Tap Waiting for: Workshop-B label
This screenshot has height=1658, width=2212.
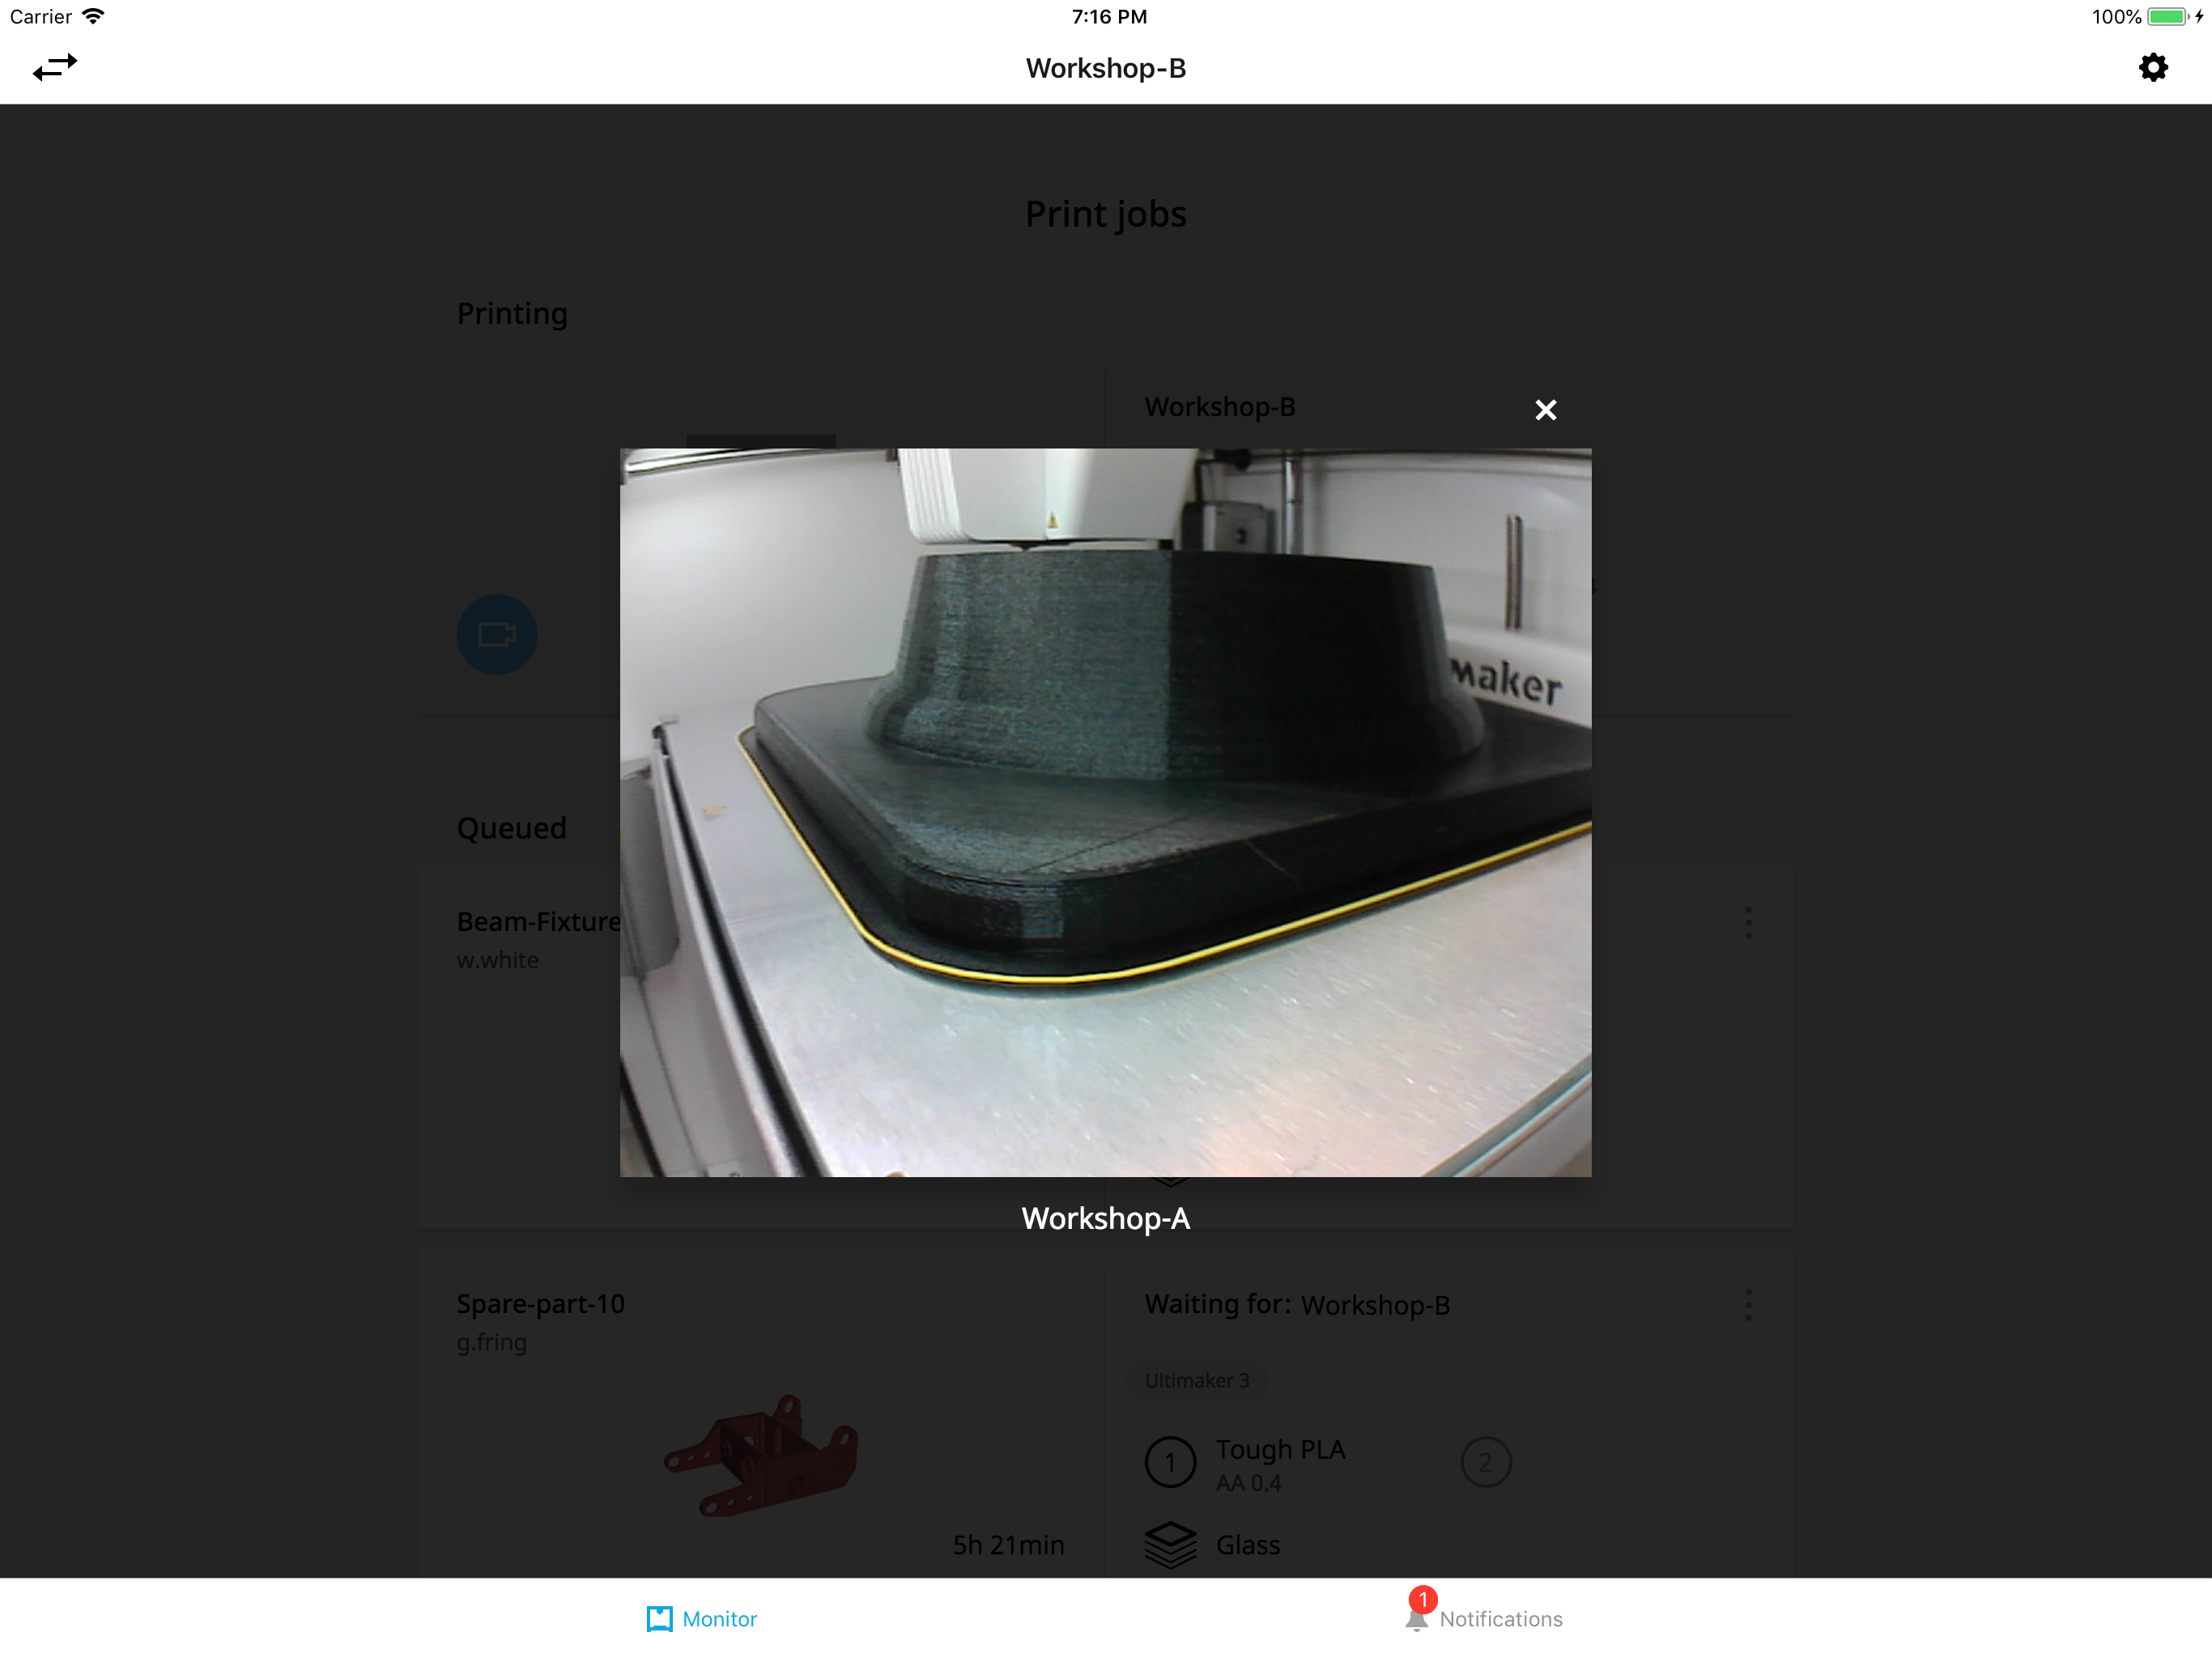[x=1297, y=1304]
